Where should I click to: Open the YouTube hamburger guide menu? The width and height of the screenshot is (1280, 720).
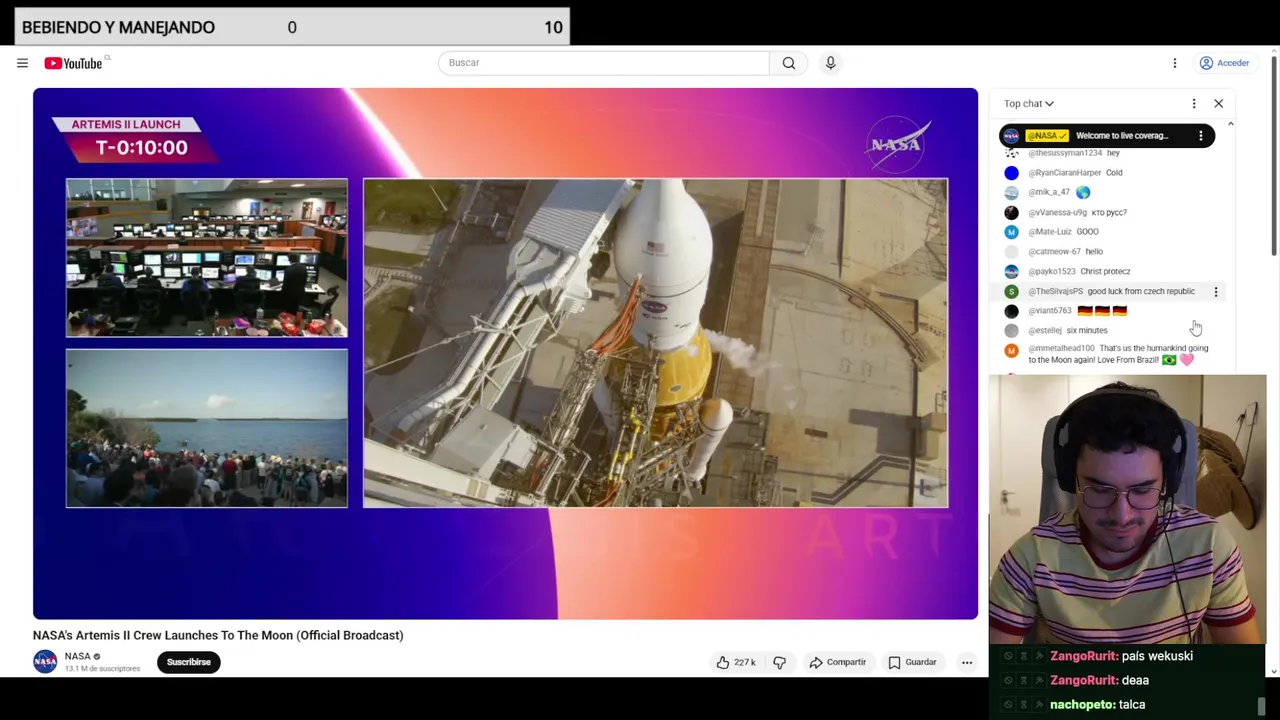tap(22, 63)
